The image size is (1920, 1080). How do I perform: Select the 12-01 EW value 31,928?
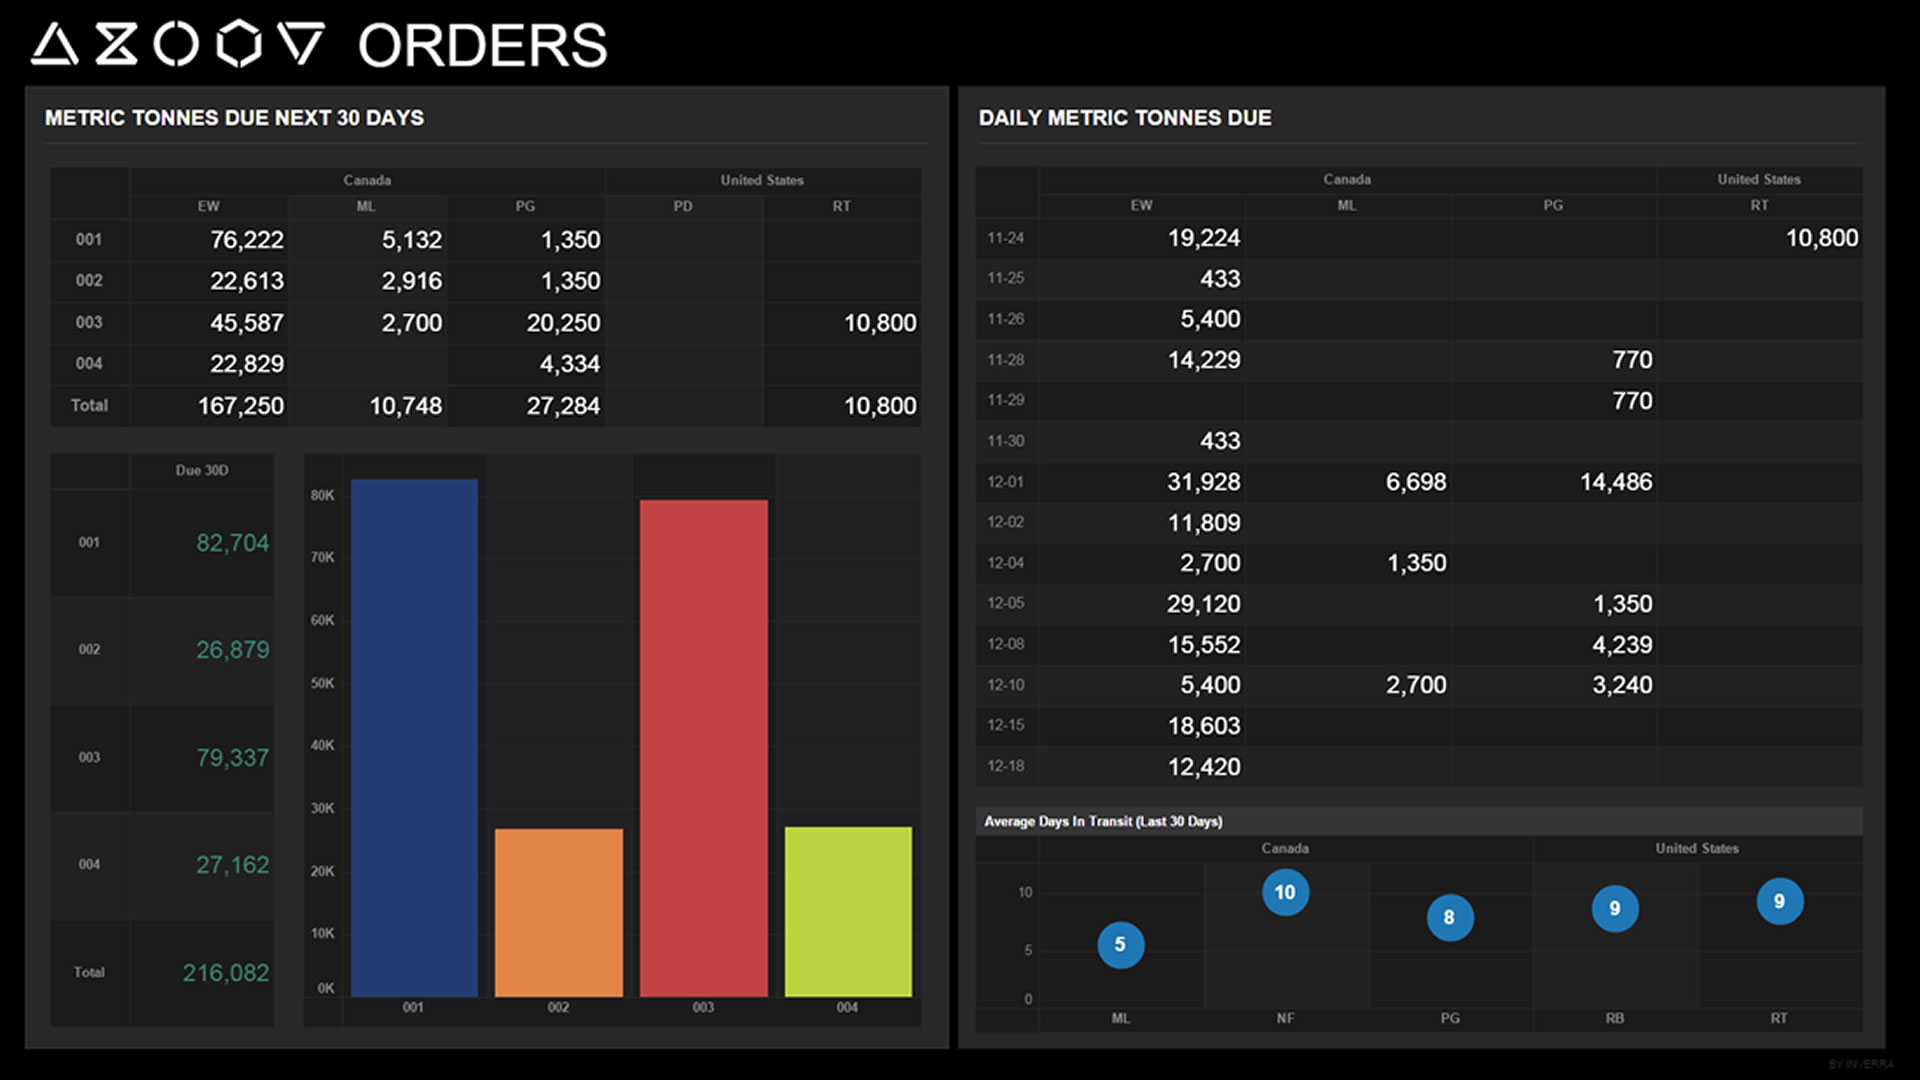tap(1204, 482)
